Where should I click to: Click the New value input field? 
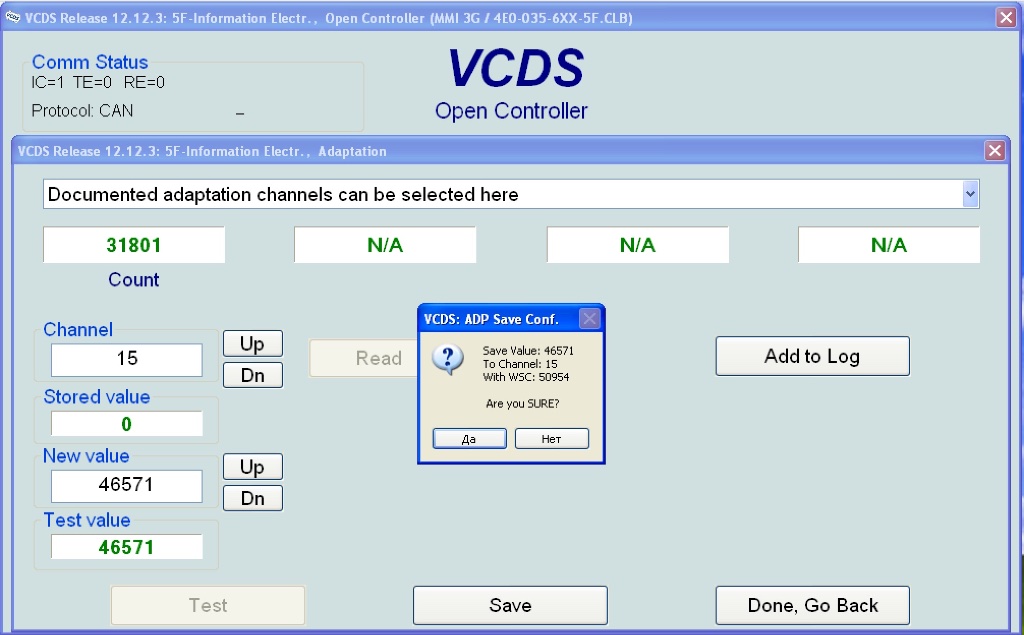point(127,486)
